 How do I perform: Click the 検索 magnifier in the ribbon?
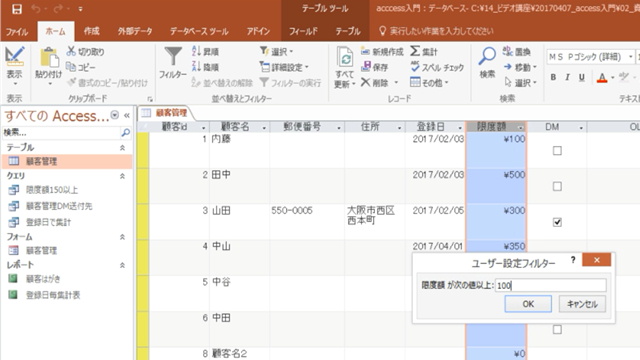pyautogui.click(x=487, y=56)
